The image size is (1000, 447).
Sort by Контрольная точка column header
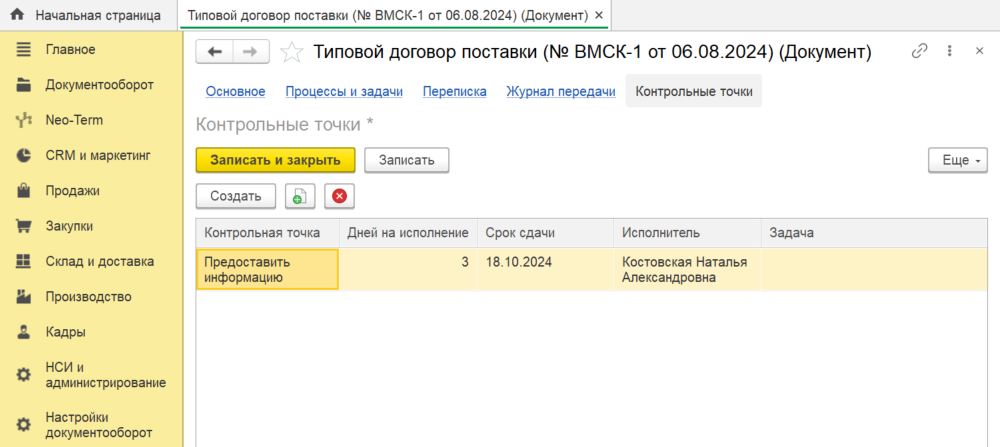tap(267, 233)
